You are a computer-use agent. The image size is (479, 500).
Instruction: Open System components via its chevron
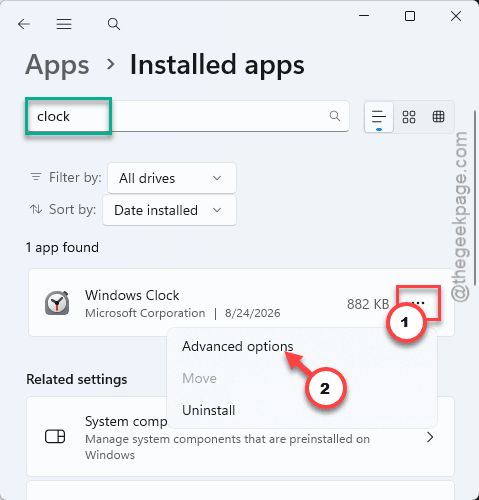coord(430,437)
